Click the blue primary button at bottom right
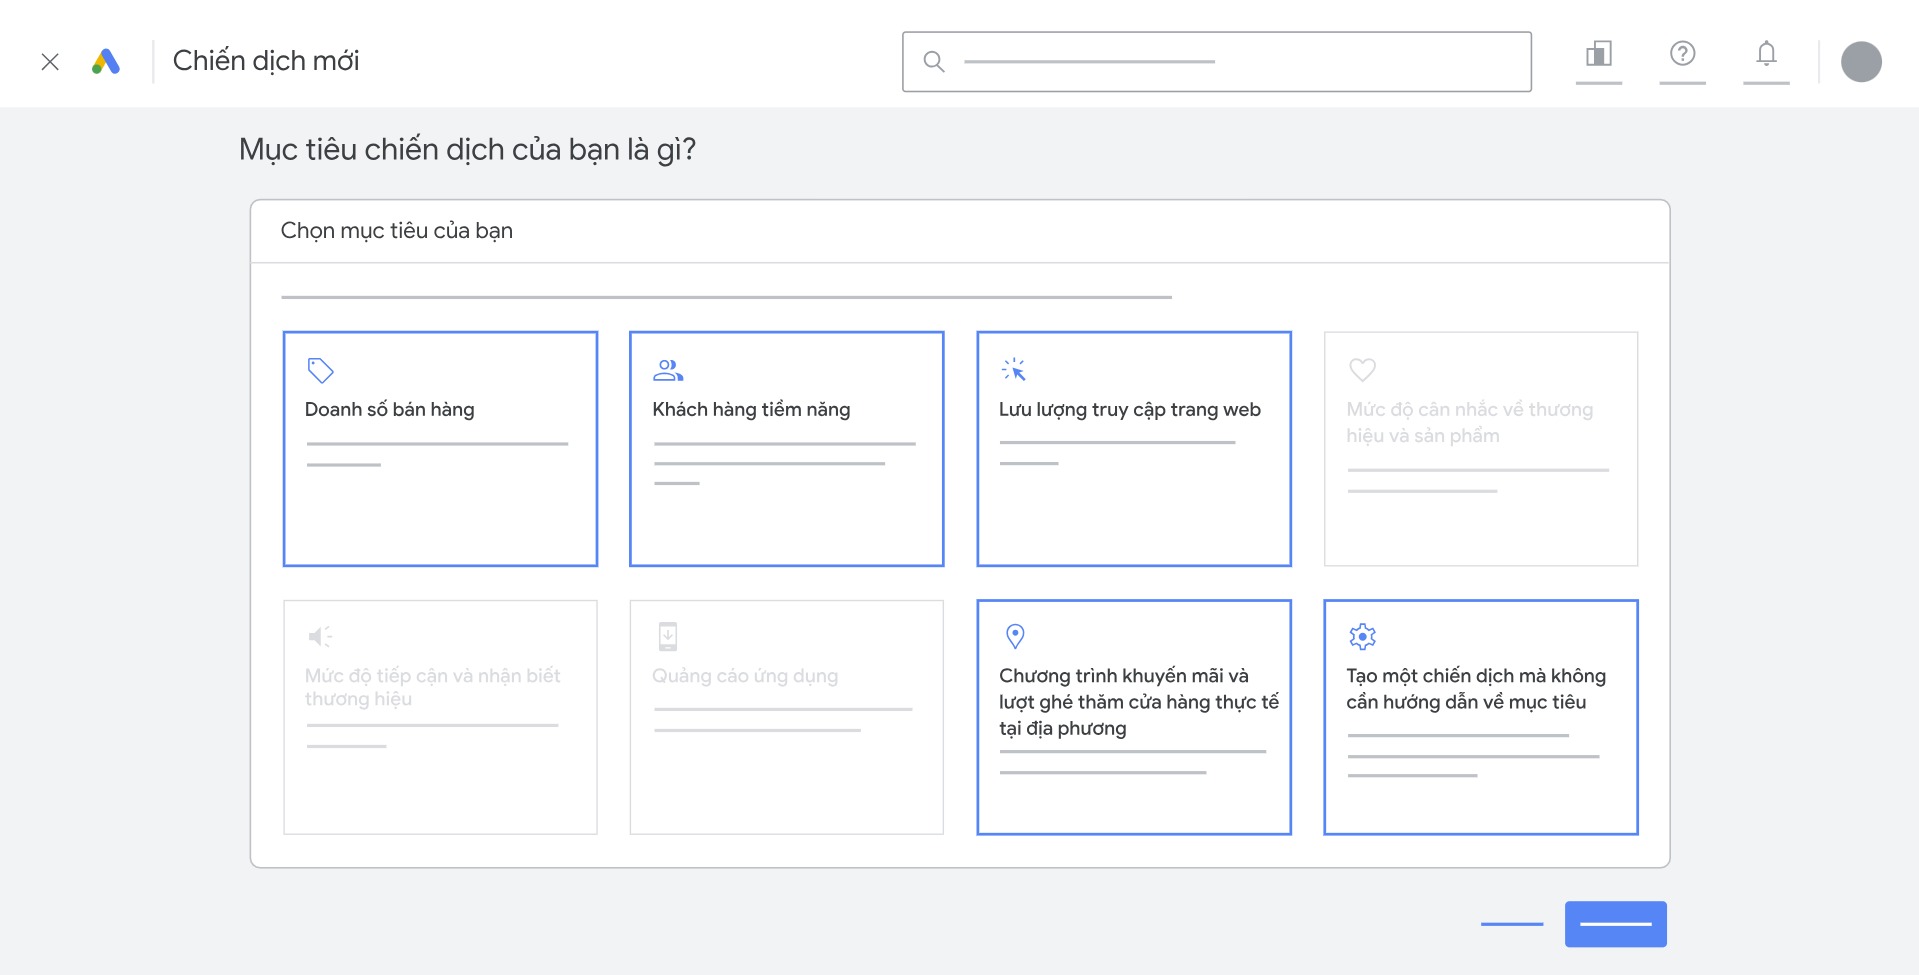The width and height of the screenshot is (1919, 975). click(x=1616, y=924)
